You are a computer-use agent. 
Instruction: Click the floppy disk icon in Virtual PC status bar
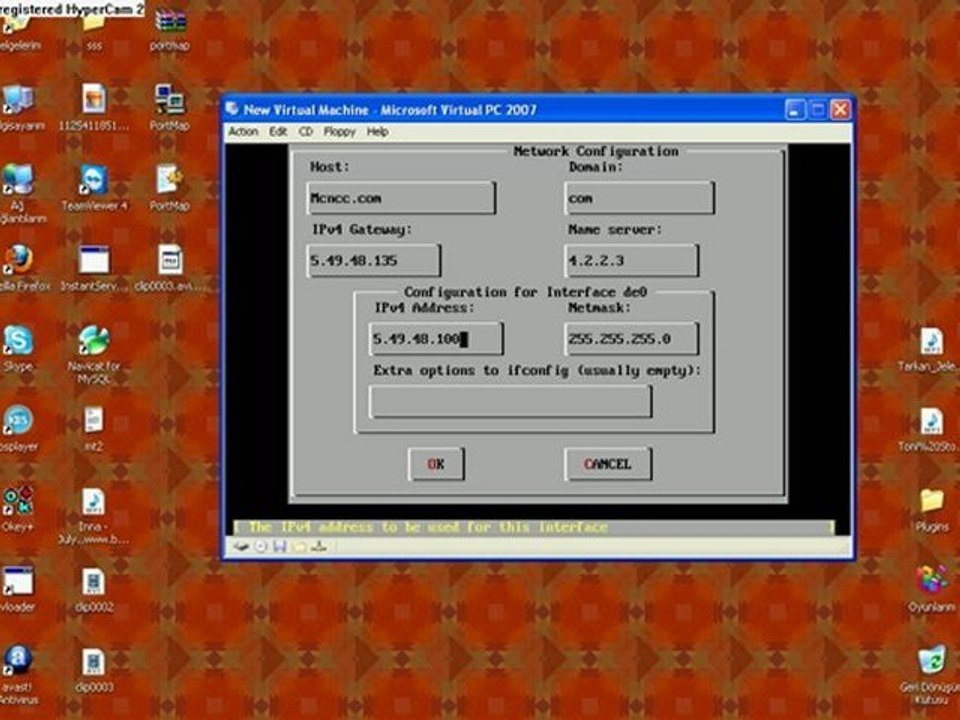tap(280, 546)
